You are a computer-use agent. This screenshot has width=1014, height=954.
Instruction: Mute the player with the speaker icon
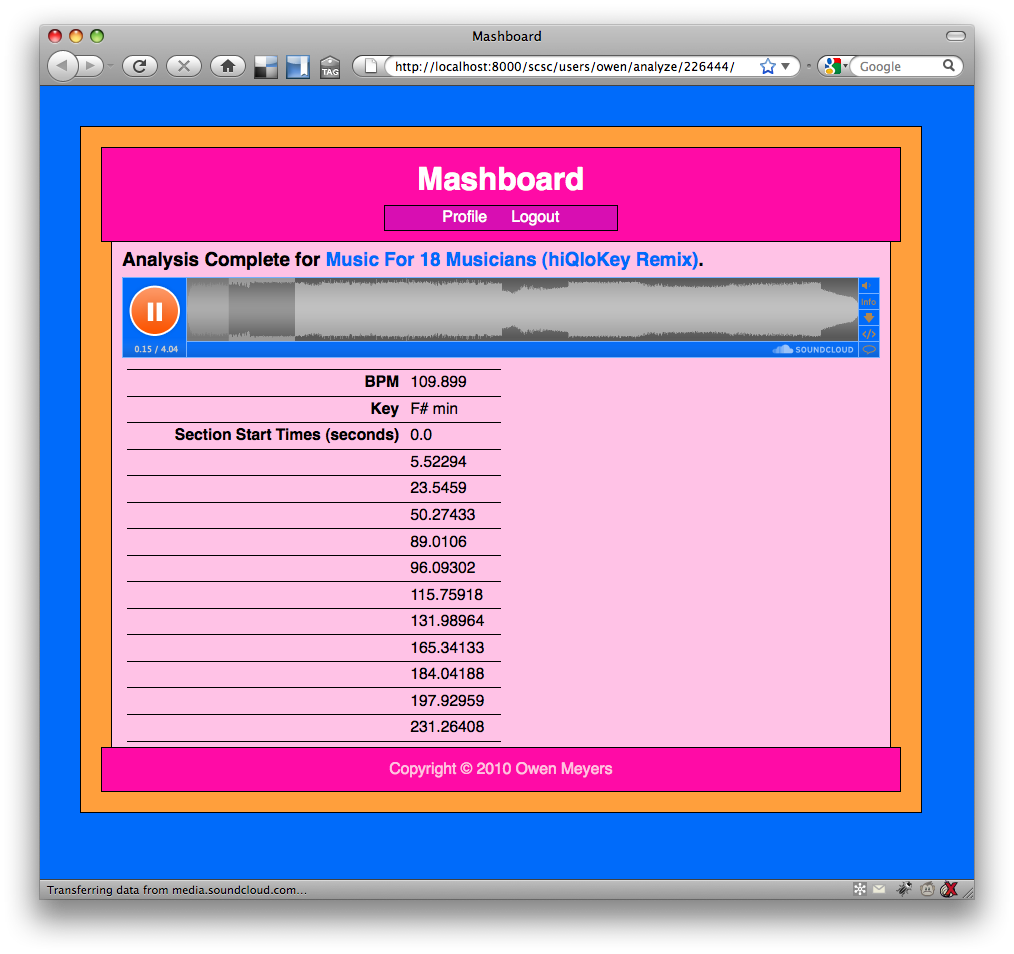point(867,286)
